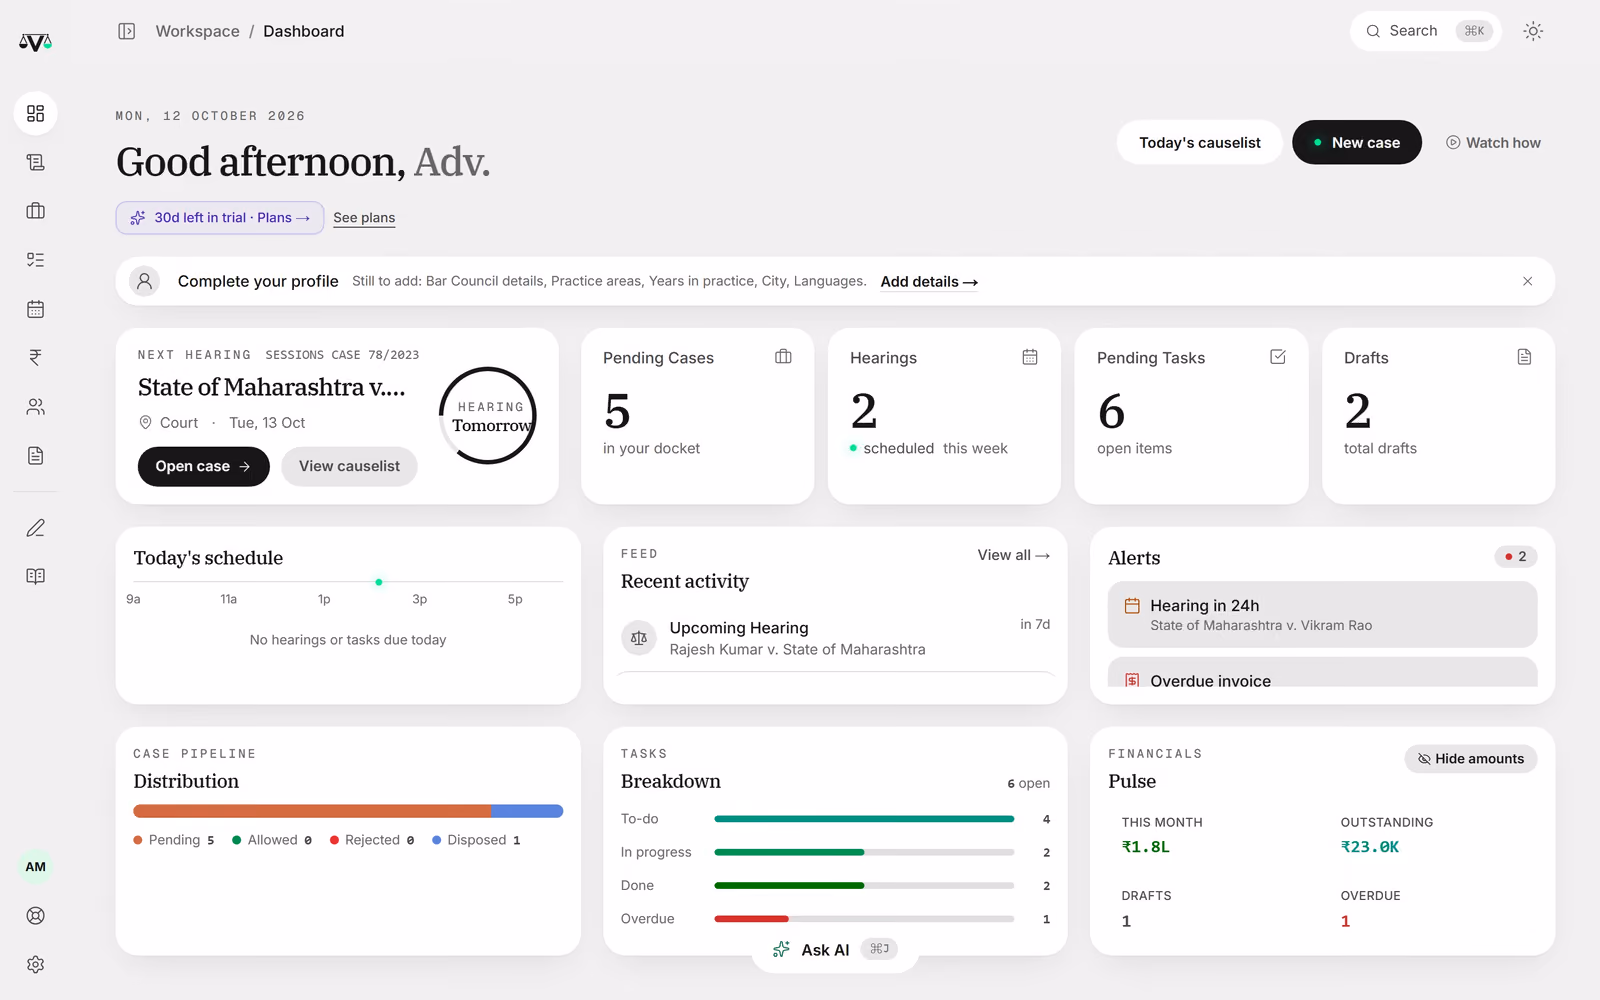This screenshot has height=1000, width=1600.
Task: Toggle the sidebar collapse panel icon
Action: click(127, 31)
